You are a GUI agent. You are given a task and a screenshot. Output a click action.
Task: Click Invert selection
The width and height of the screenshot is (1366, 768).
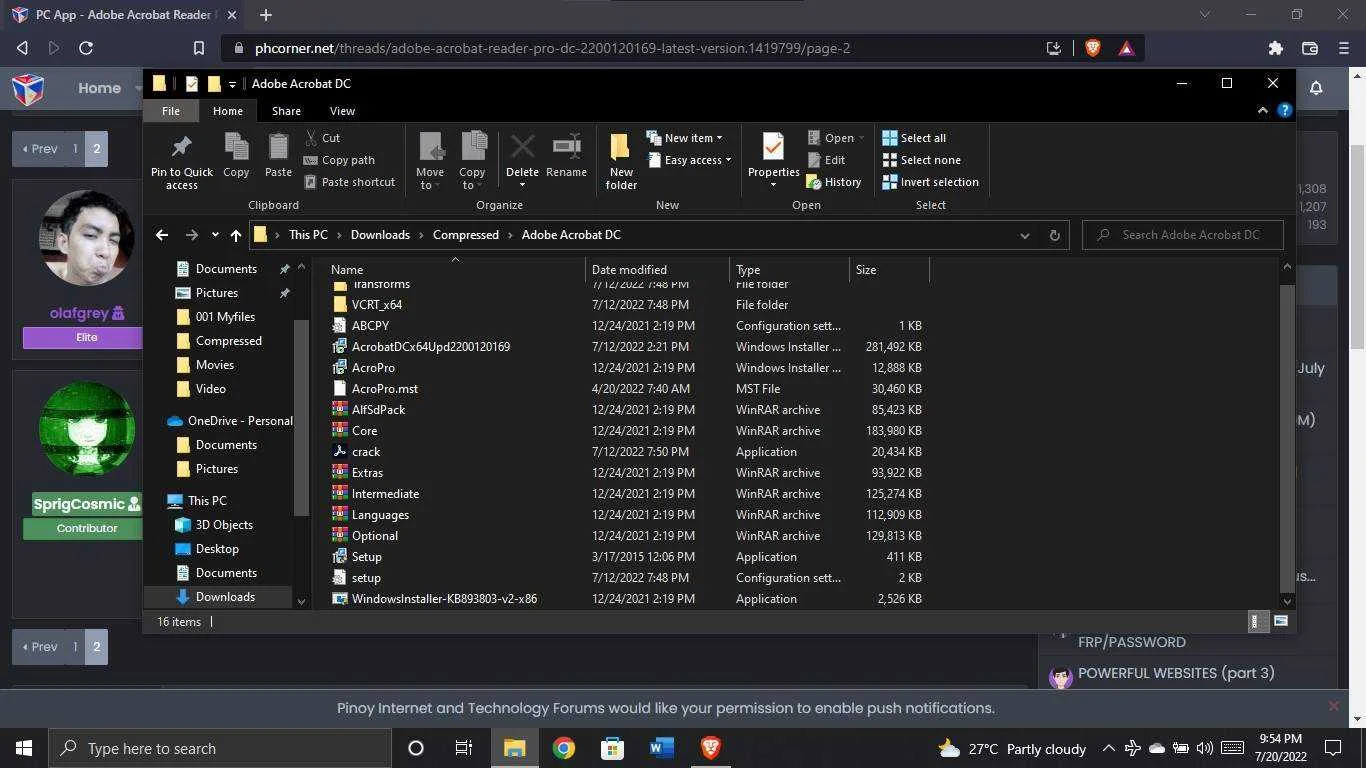pyautogui.click(x=930, y=182)
